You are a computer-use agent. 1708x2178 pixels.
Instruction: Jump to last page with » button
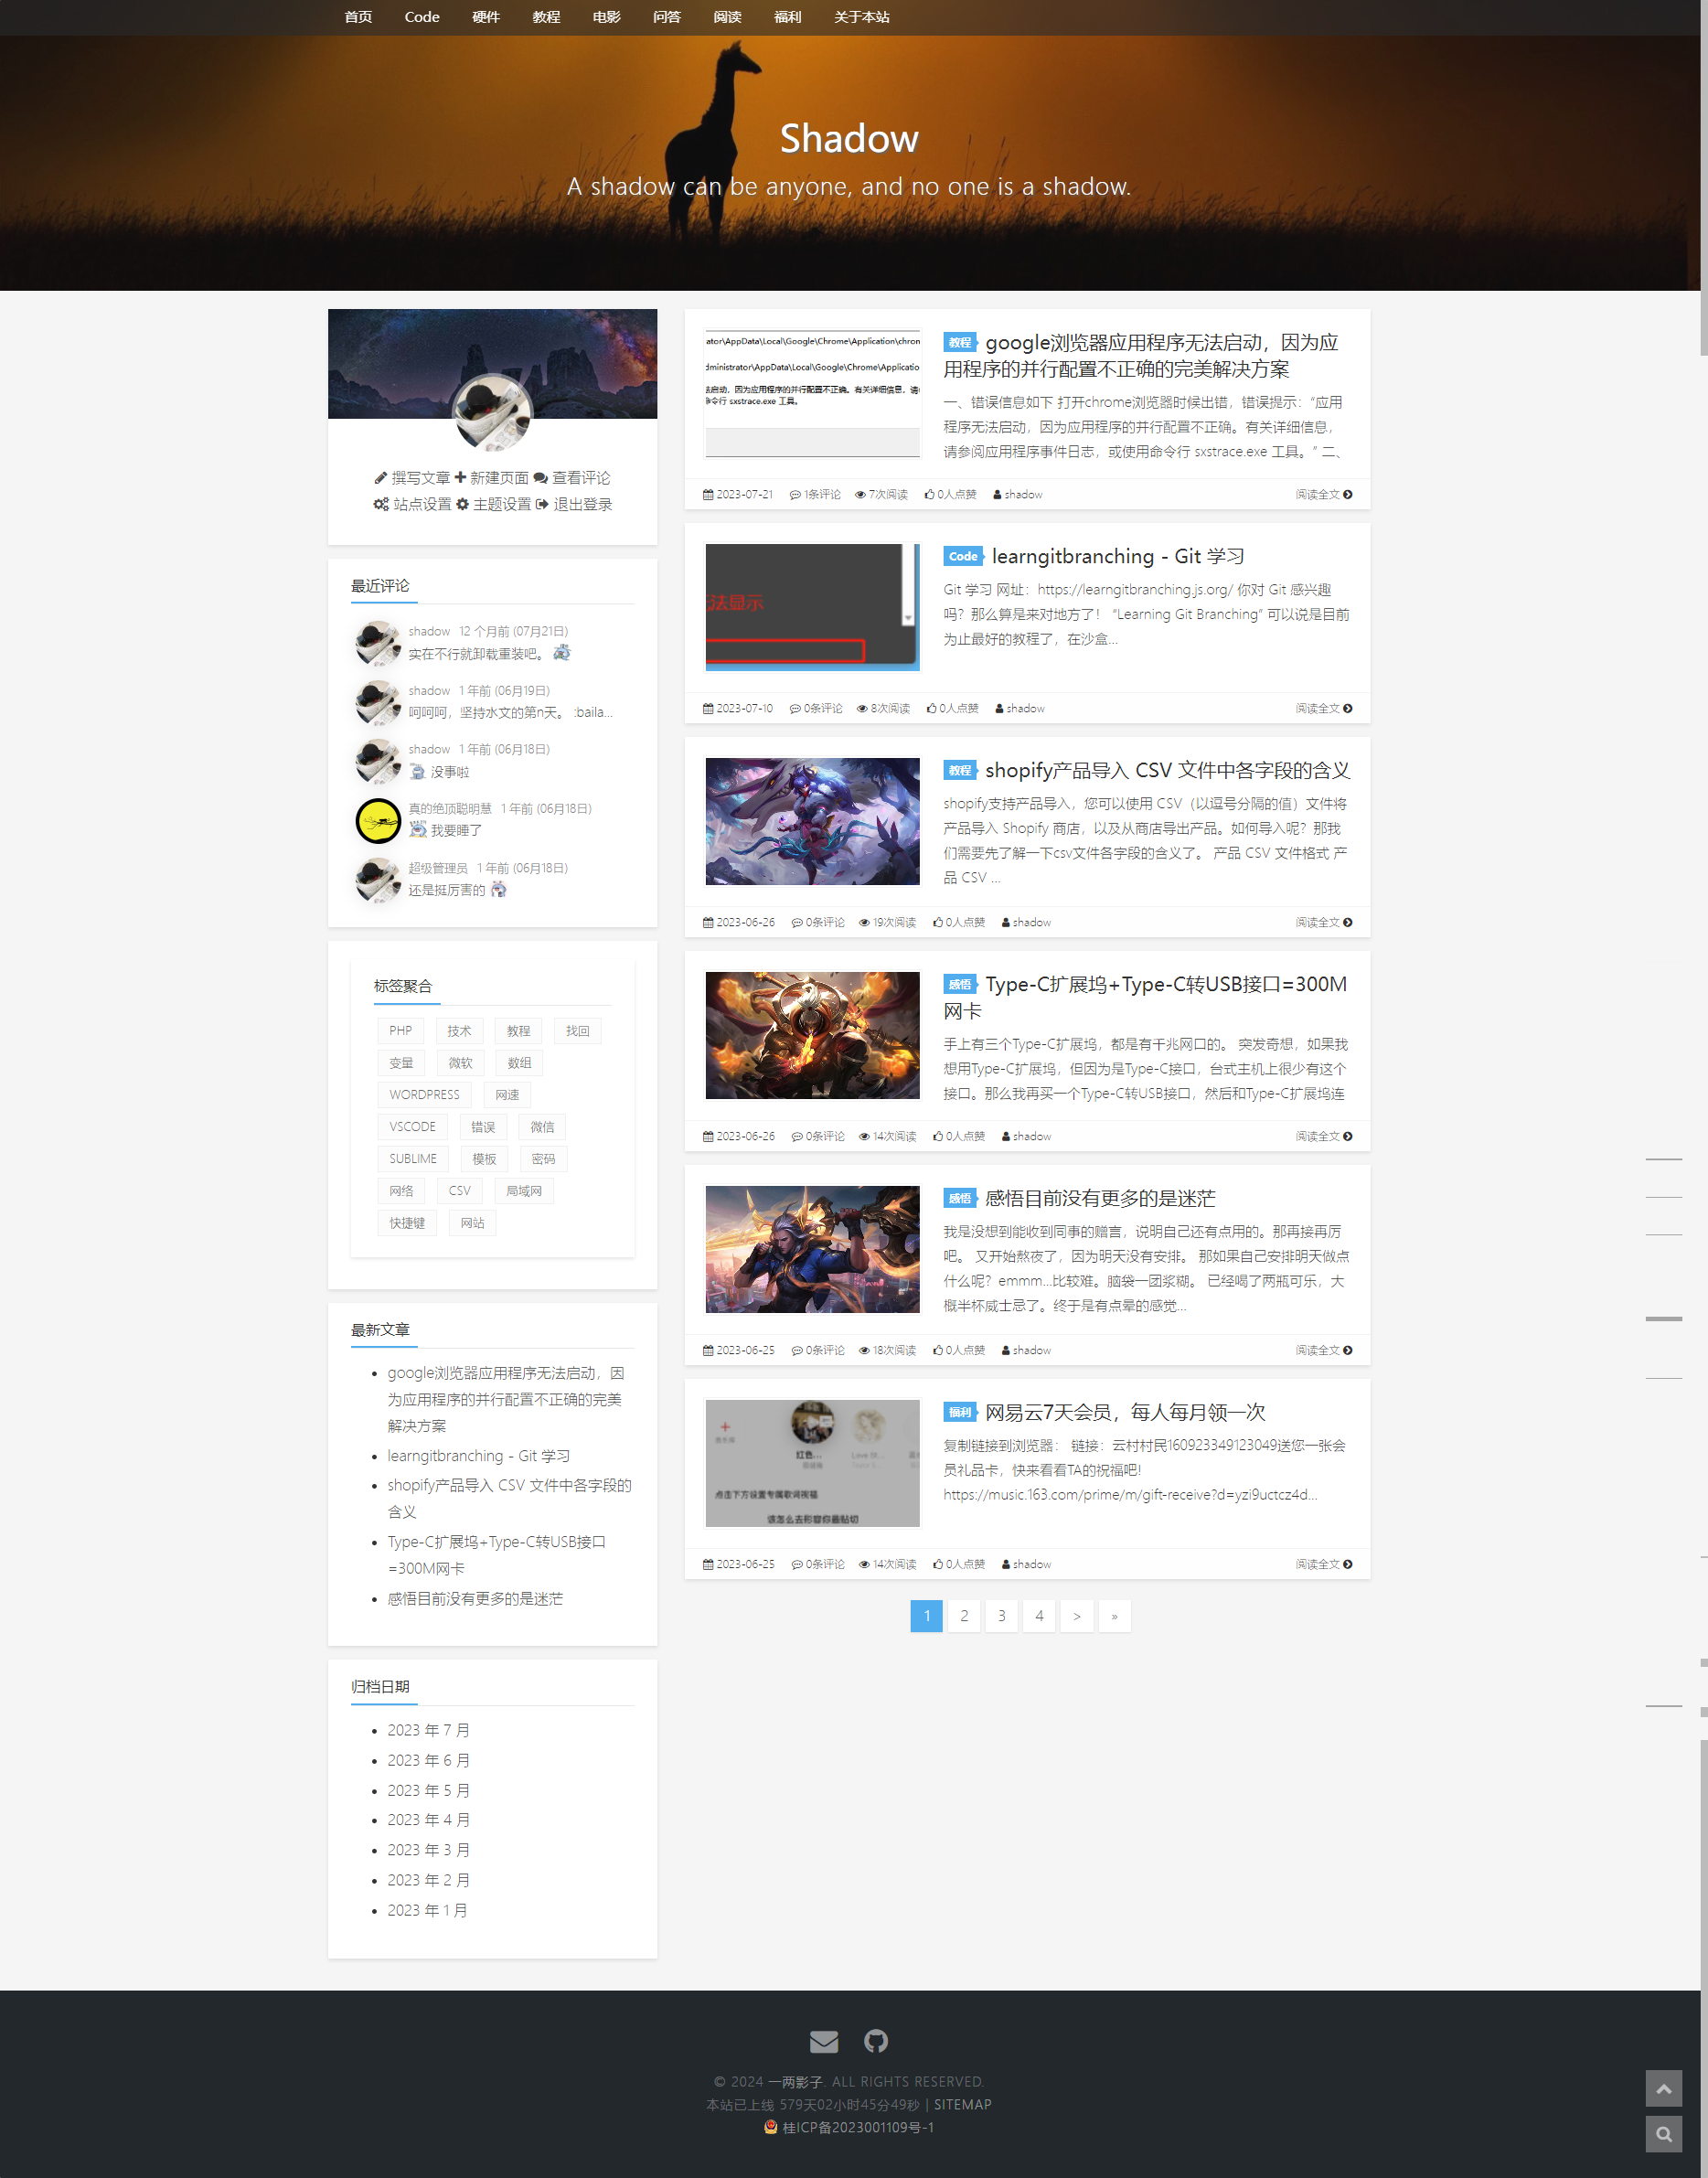click(x=1114, y=1616)
